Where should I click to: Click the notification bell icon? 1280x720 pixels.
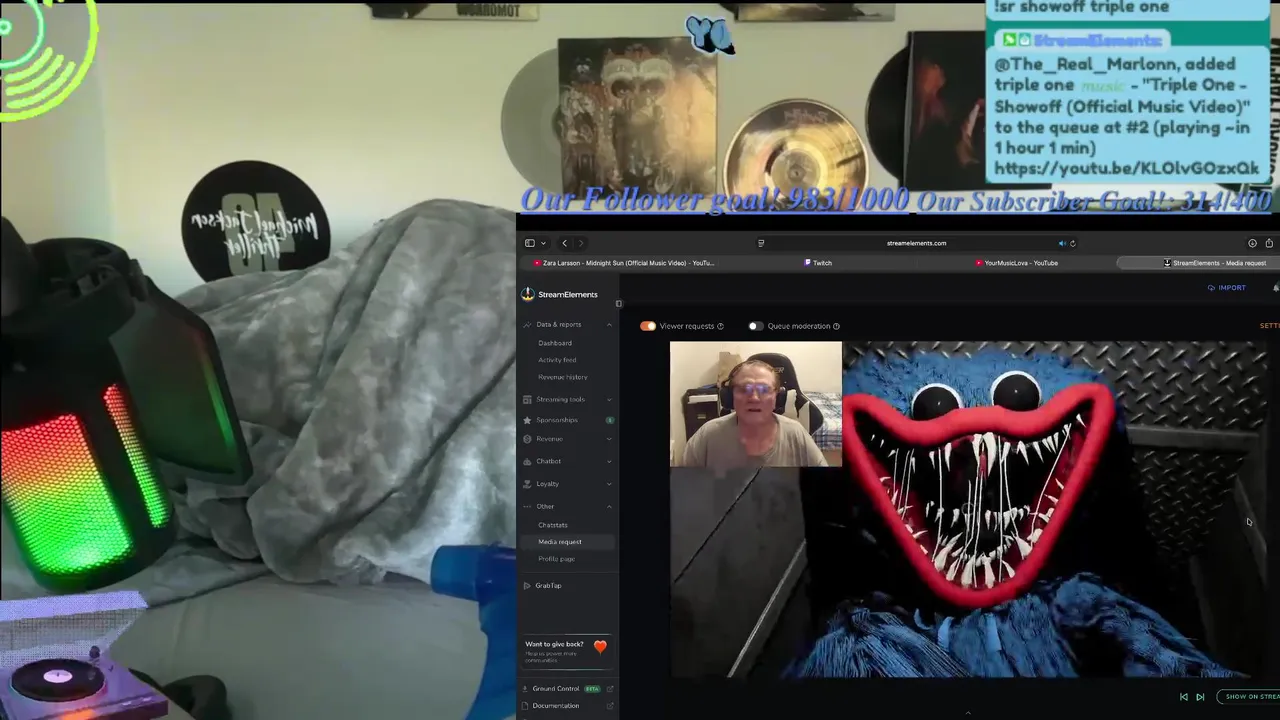point(1276,288)
